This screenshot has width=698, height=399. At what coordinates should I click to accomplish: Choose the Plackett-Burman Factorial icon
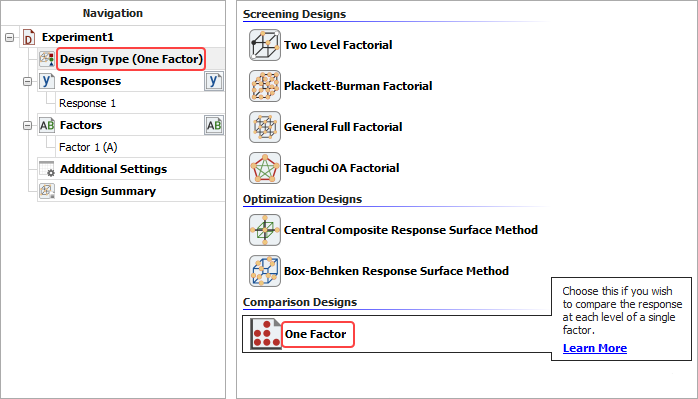[x=265, y=86]
